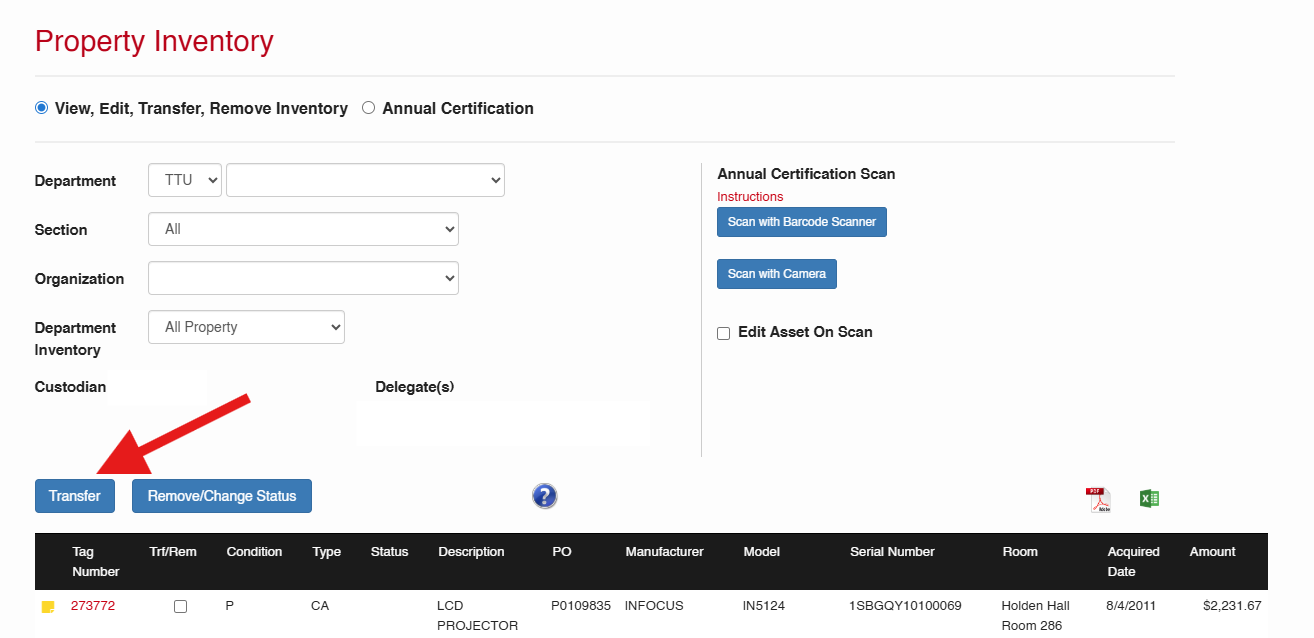This screenshot has width=1314, height=638.
Task: Open the red Instructions link
Action: point(750,197)
